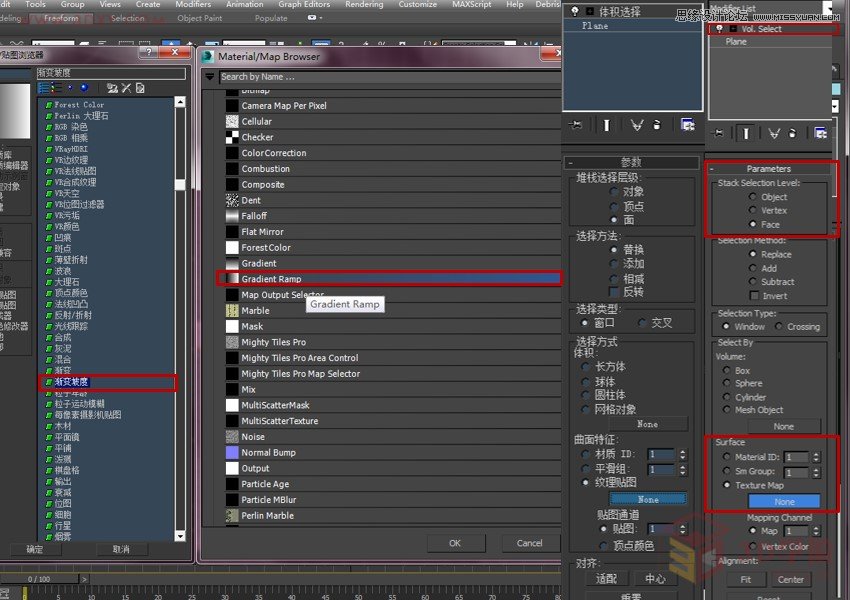Click Show End Result toggle in English modifier panel
The image size is (850, 600).
[746, 132]
